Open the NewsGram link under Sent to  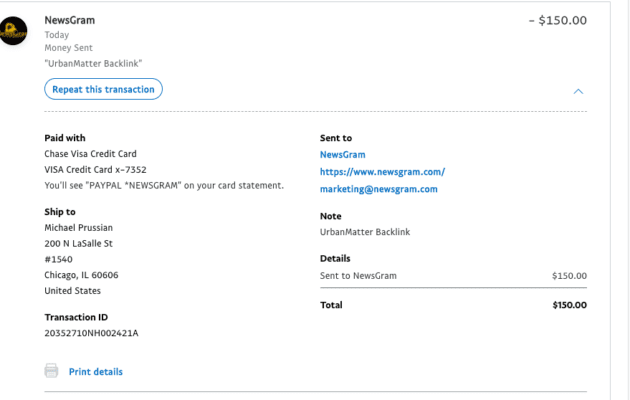tap(342, 155)
